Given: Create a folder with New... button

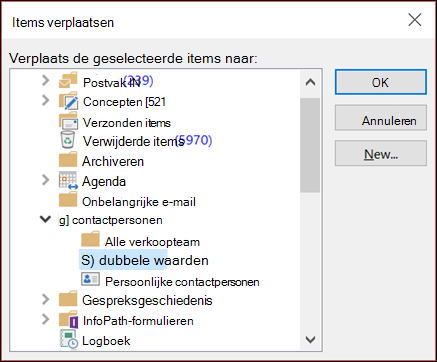Looking at the screenshot, I should point(381,153).
